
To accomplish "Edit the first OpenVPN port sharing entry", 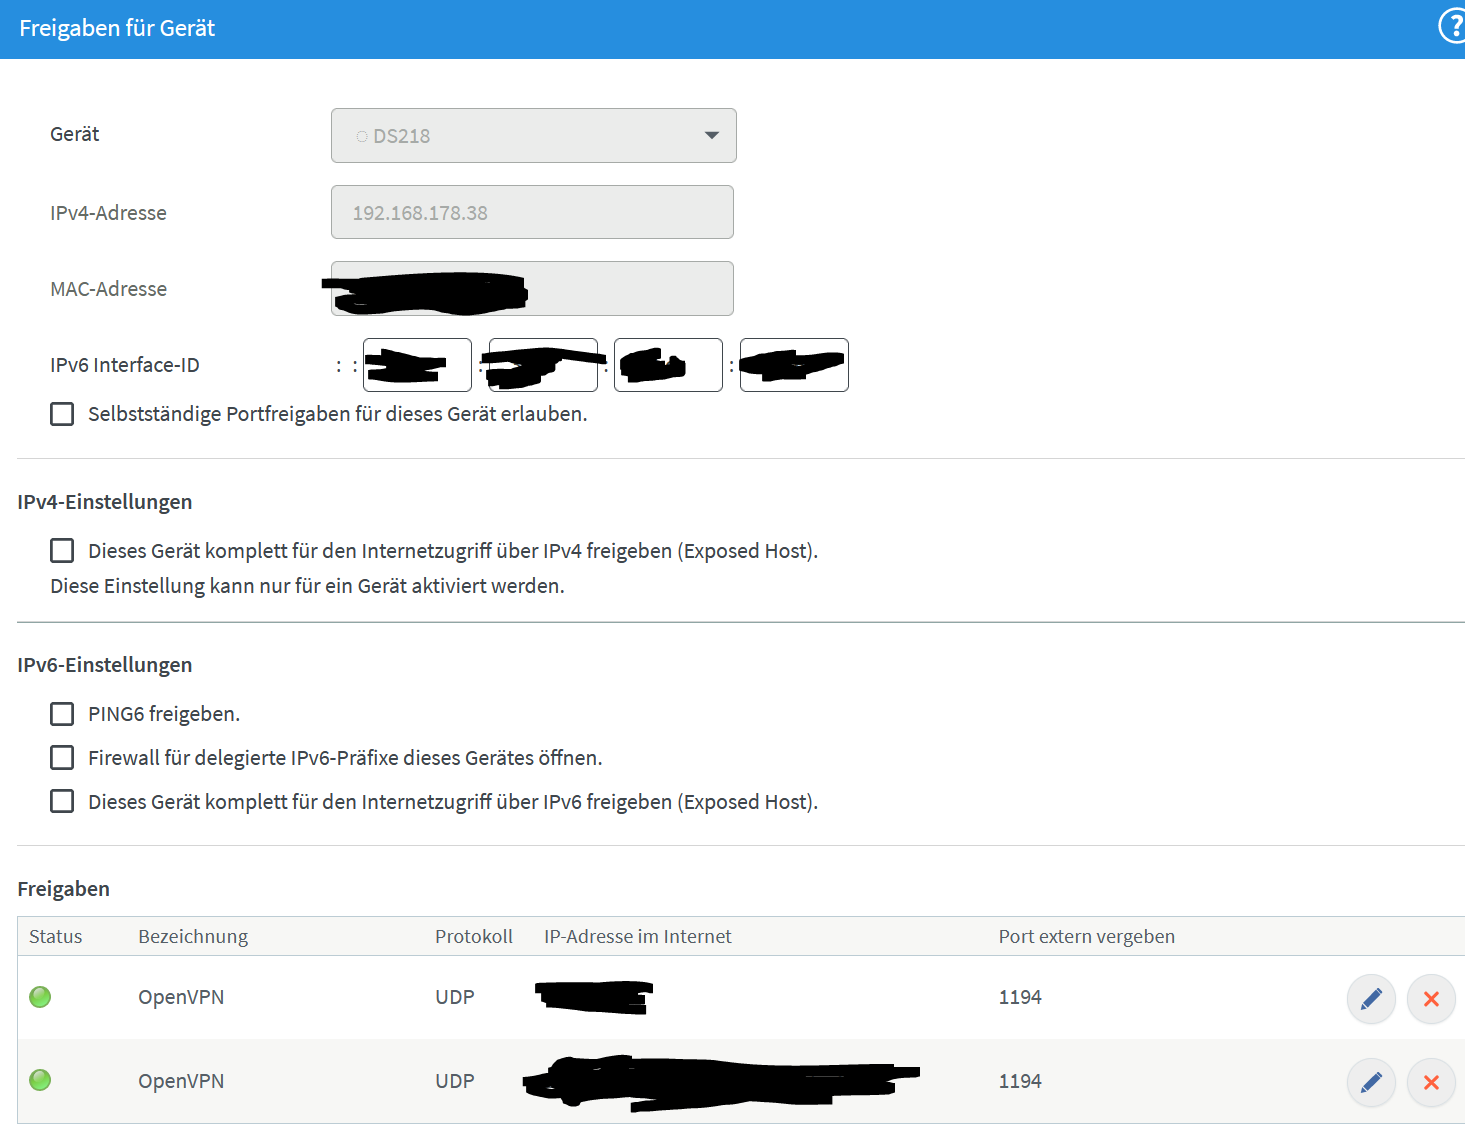I will [x=1371, y=999].
